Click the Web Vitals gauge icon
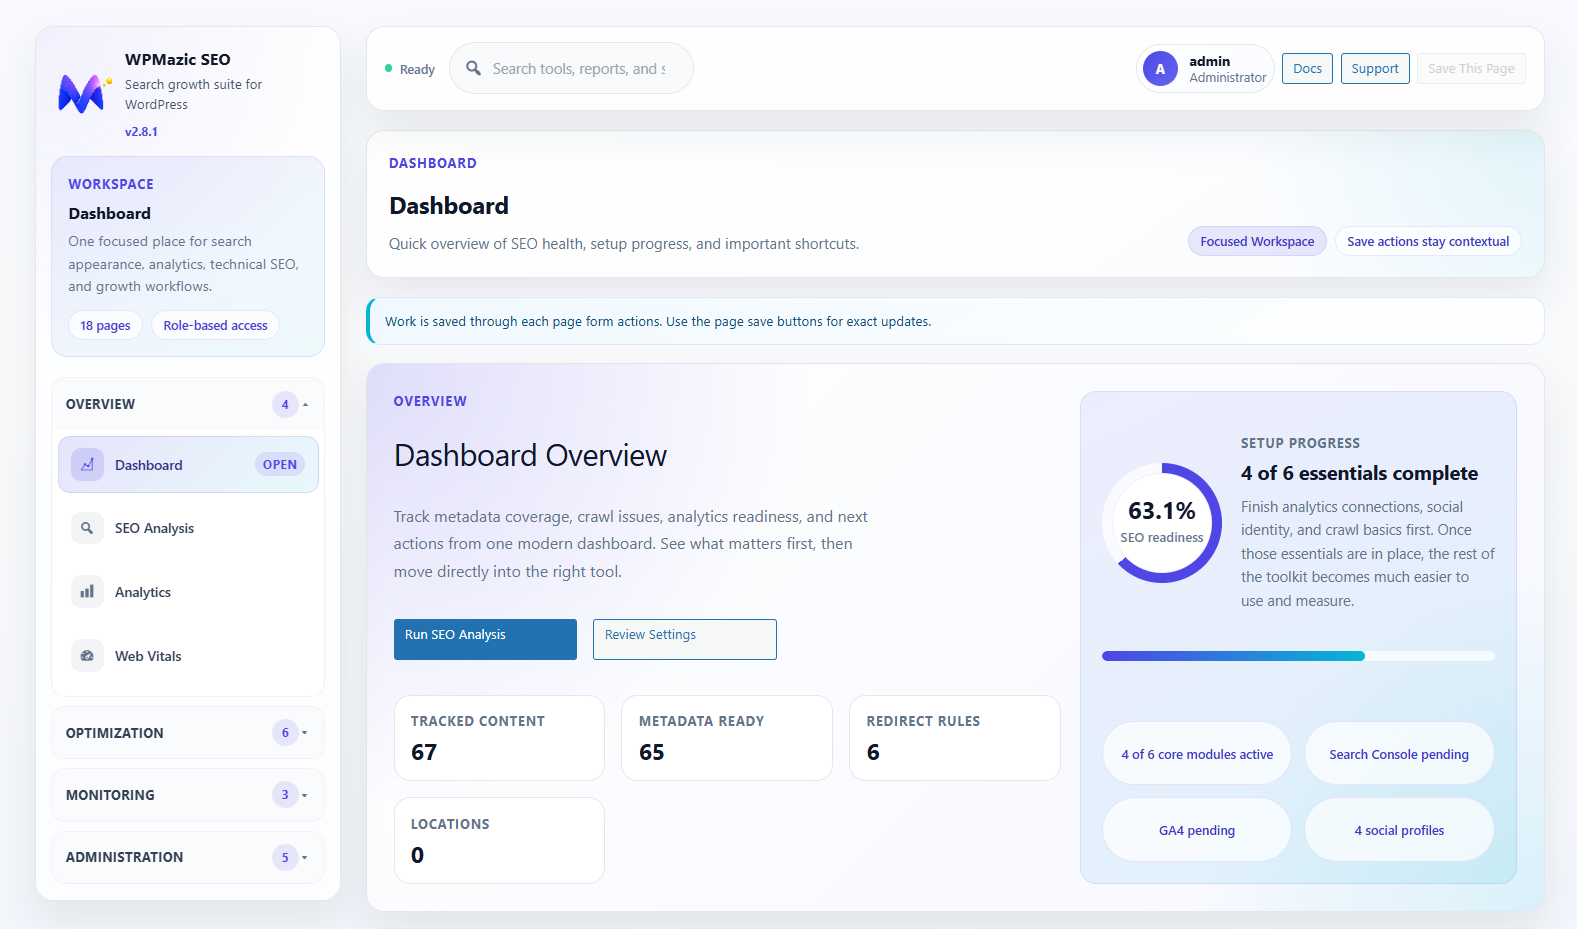1577x929 pixels. point(87,656)
